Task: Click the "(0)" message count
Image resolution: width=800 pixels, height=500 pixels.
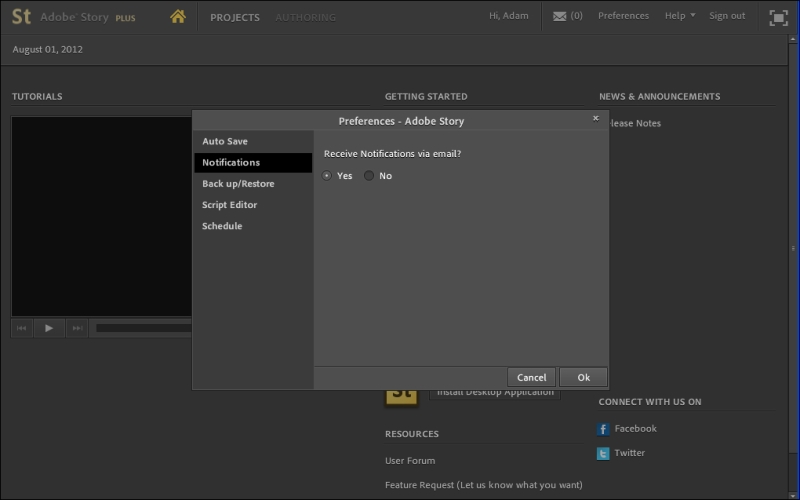Action: [x=577, y=16]
